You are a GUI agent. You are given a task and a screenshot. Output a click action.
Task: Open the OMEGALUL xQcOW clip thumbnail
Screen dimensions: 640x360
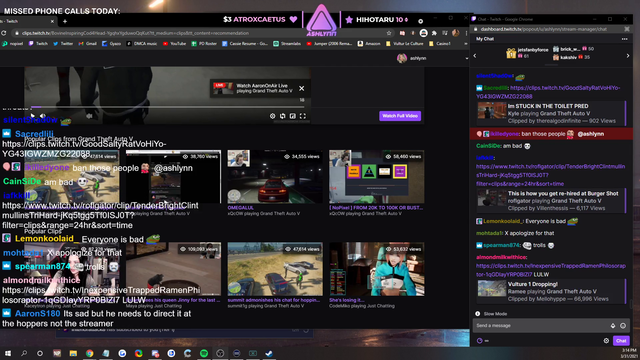(275, 177)
